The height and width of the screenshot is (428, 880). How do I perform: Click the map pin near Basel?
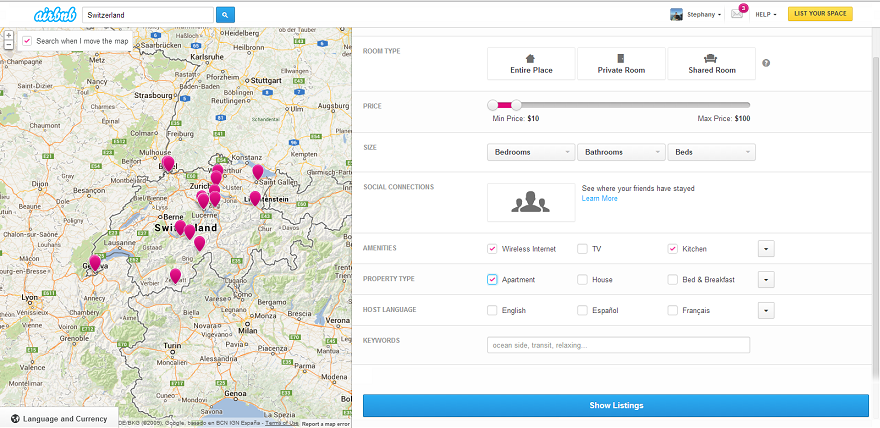click(168, 164)
